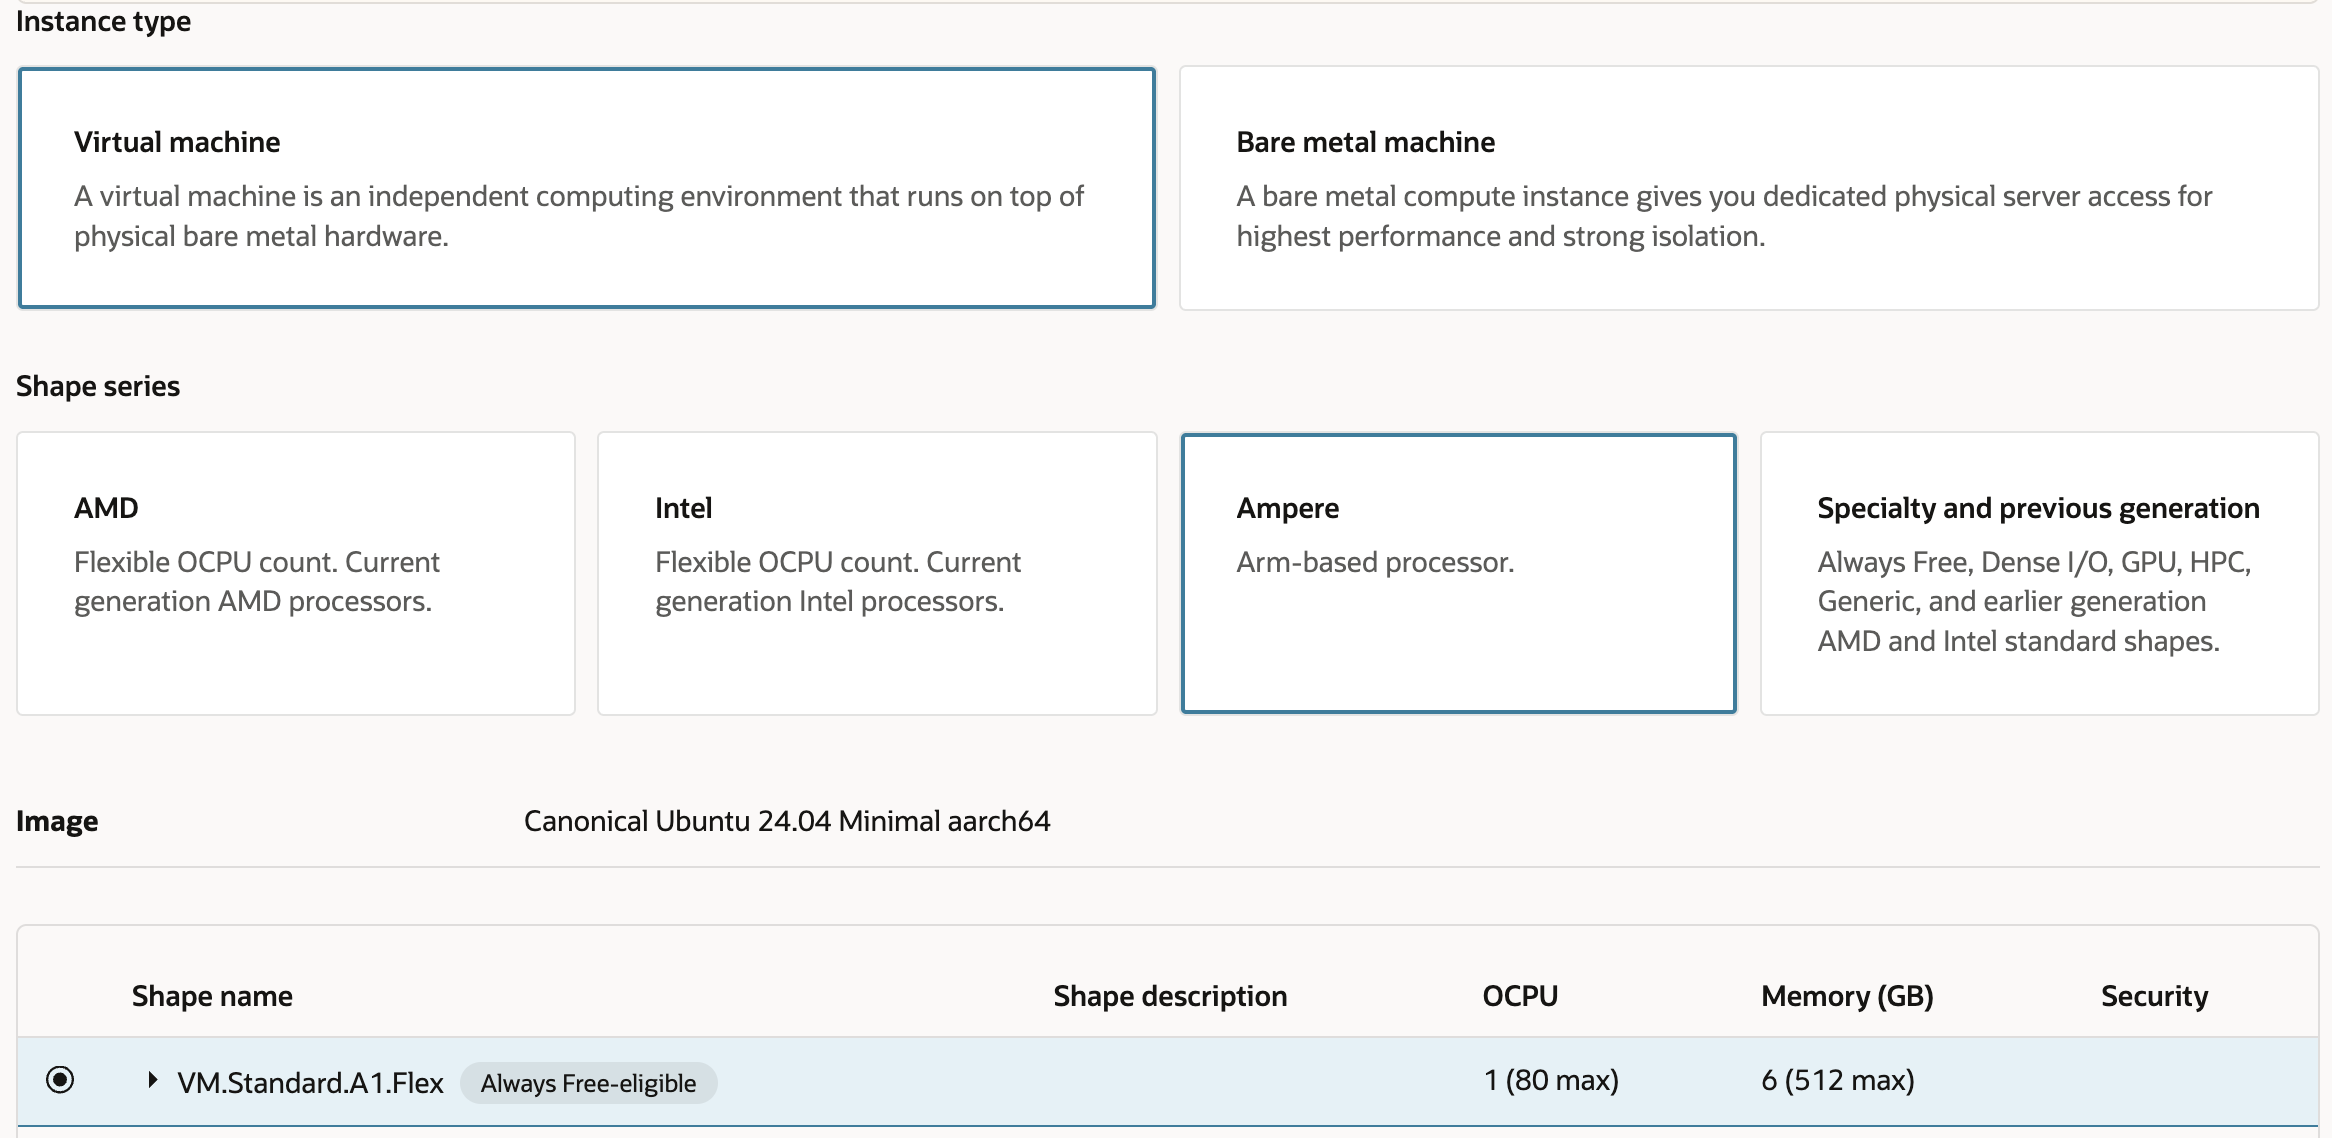The width and height of the screenshot is (2332, 1138).
Task: Pick the AMD shape series card
Action: [x=296, y=573]
